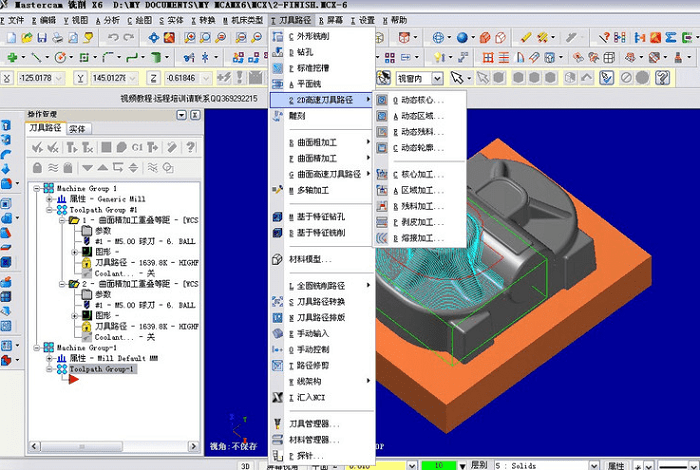700x470 pixels.
Task: Fit the geometry to screen
Action: coord(154,38)
